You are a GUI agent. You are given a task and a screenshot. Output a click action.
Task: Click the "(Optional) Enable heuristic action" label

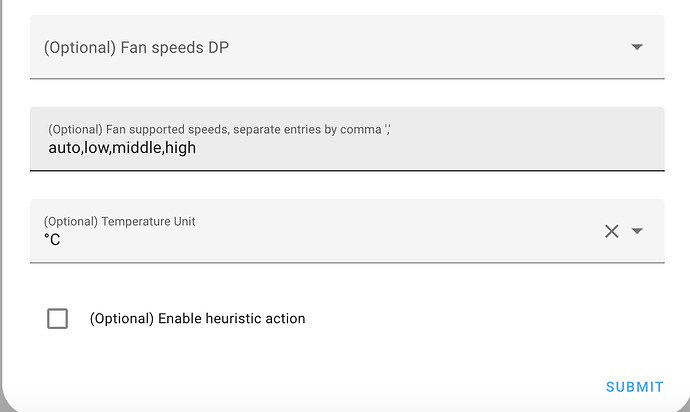[197, 319]
